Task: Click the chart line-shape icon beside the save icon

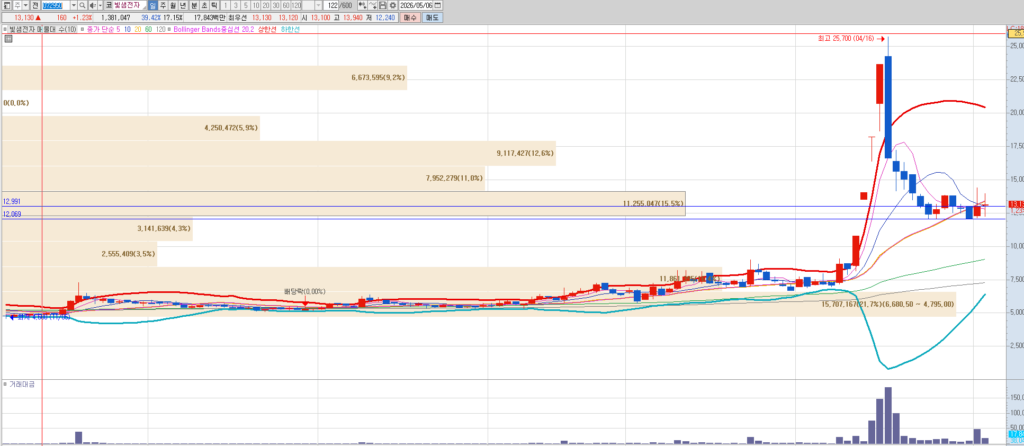Action: tap(372, 5)
